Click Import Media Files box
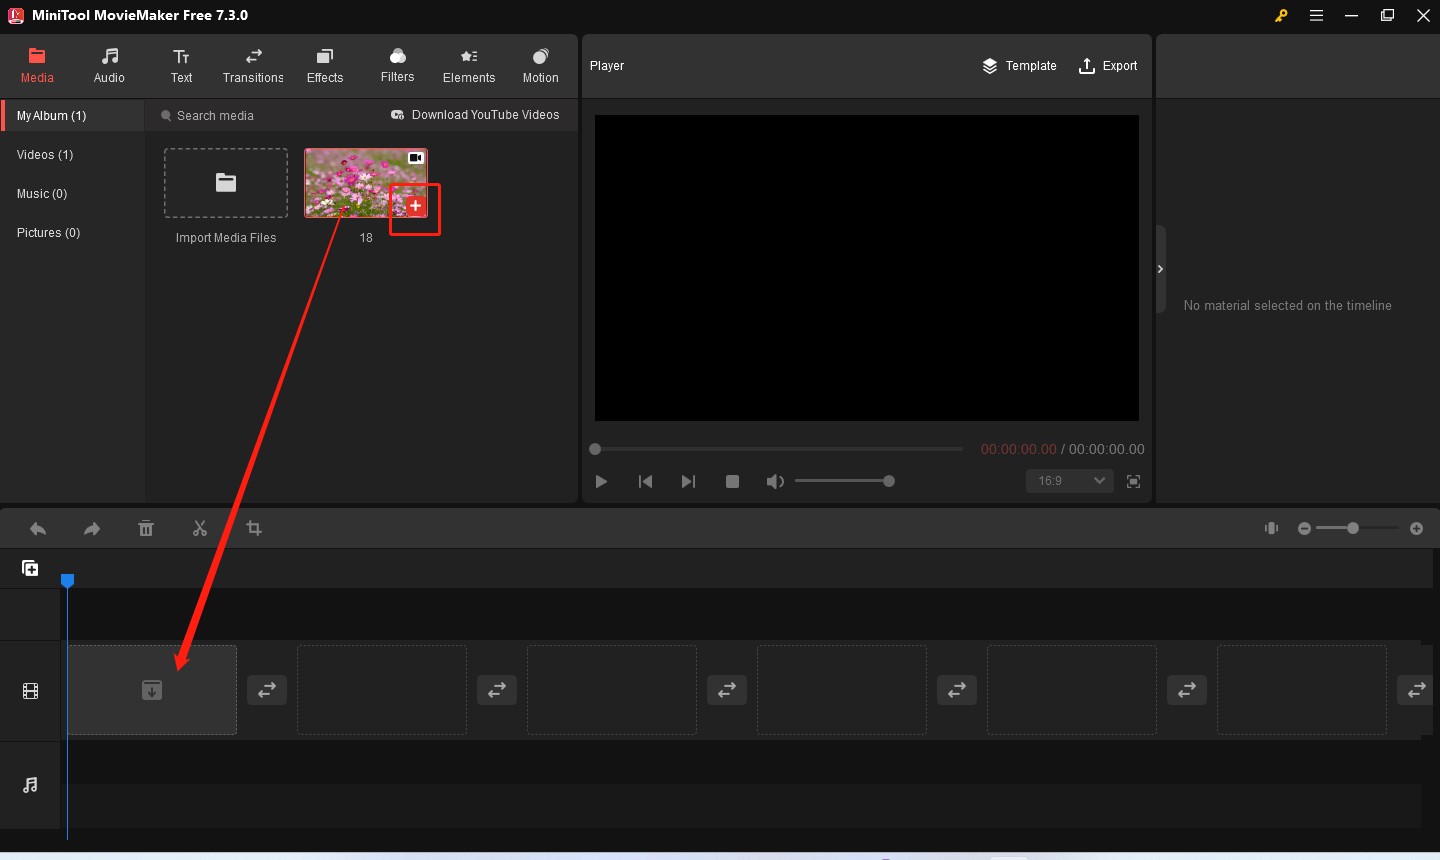 click(226, 183)
